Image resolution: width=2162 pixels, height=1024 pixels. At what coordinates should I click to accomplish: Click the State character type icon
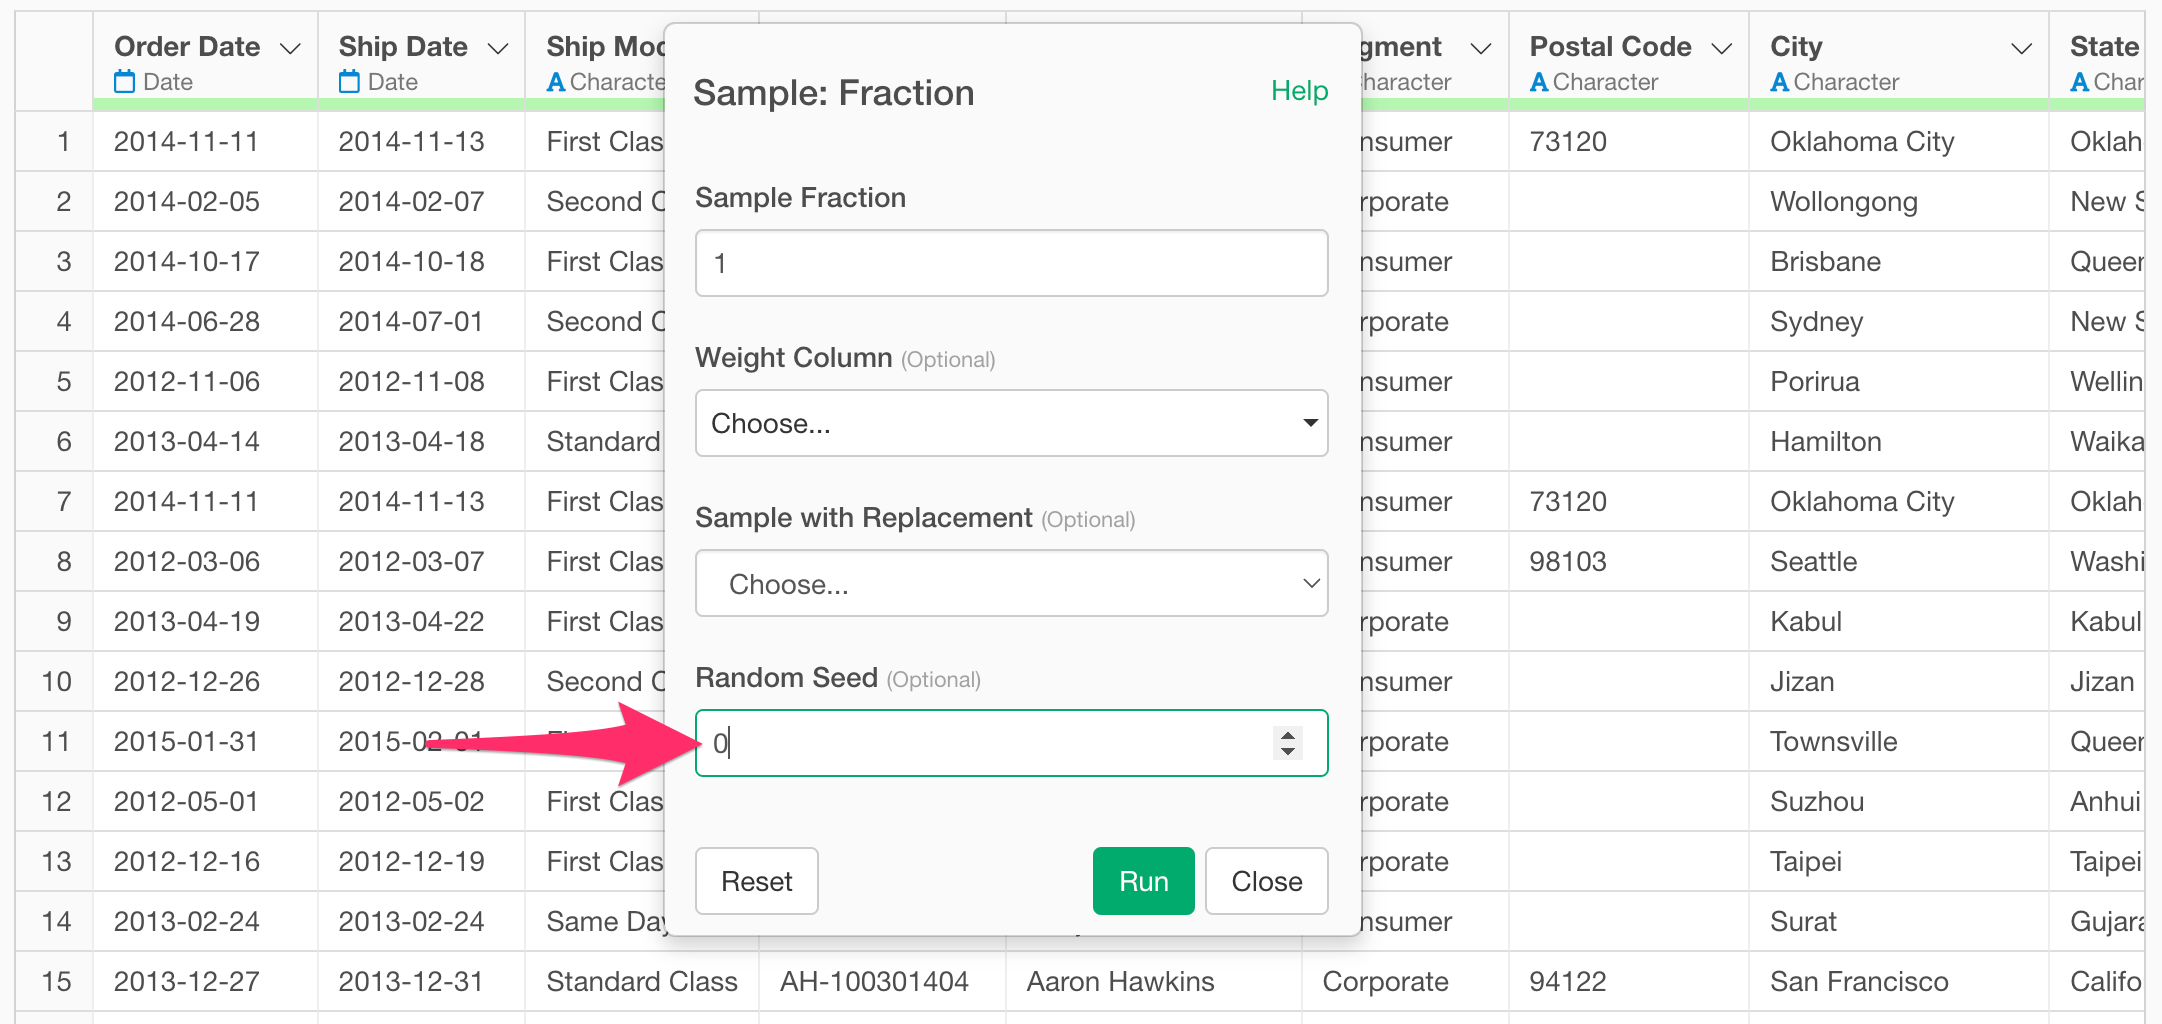tap(2079, 82)
